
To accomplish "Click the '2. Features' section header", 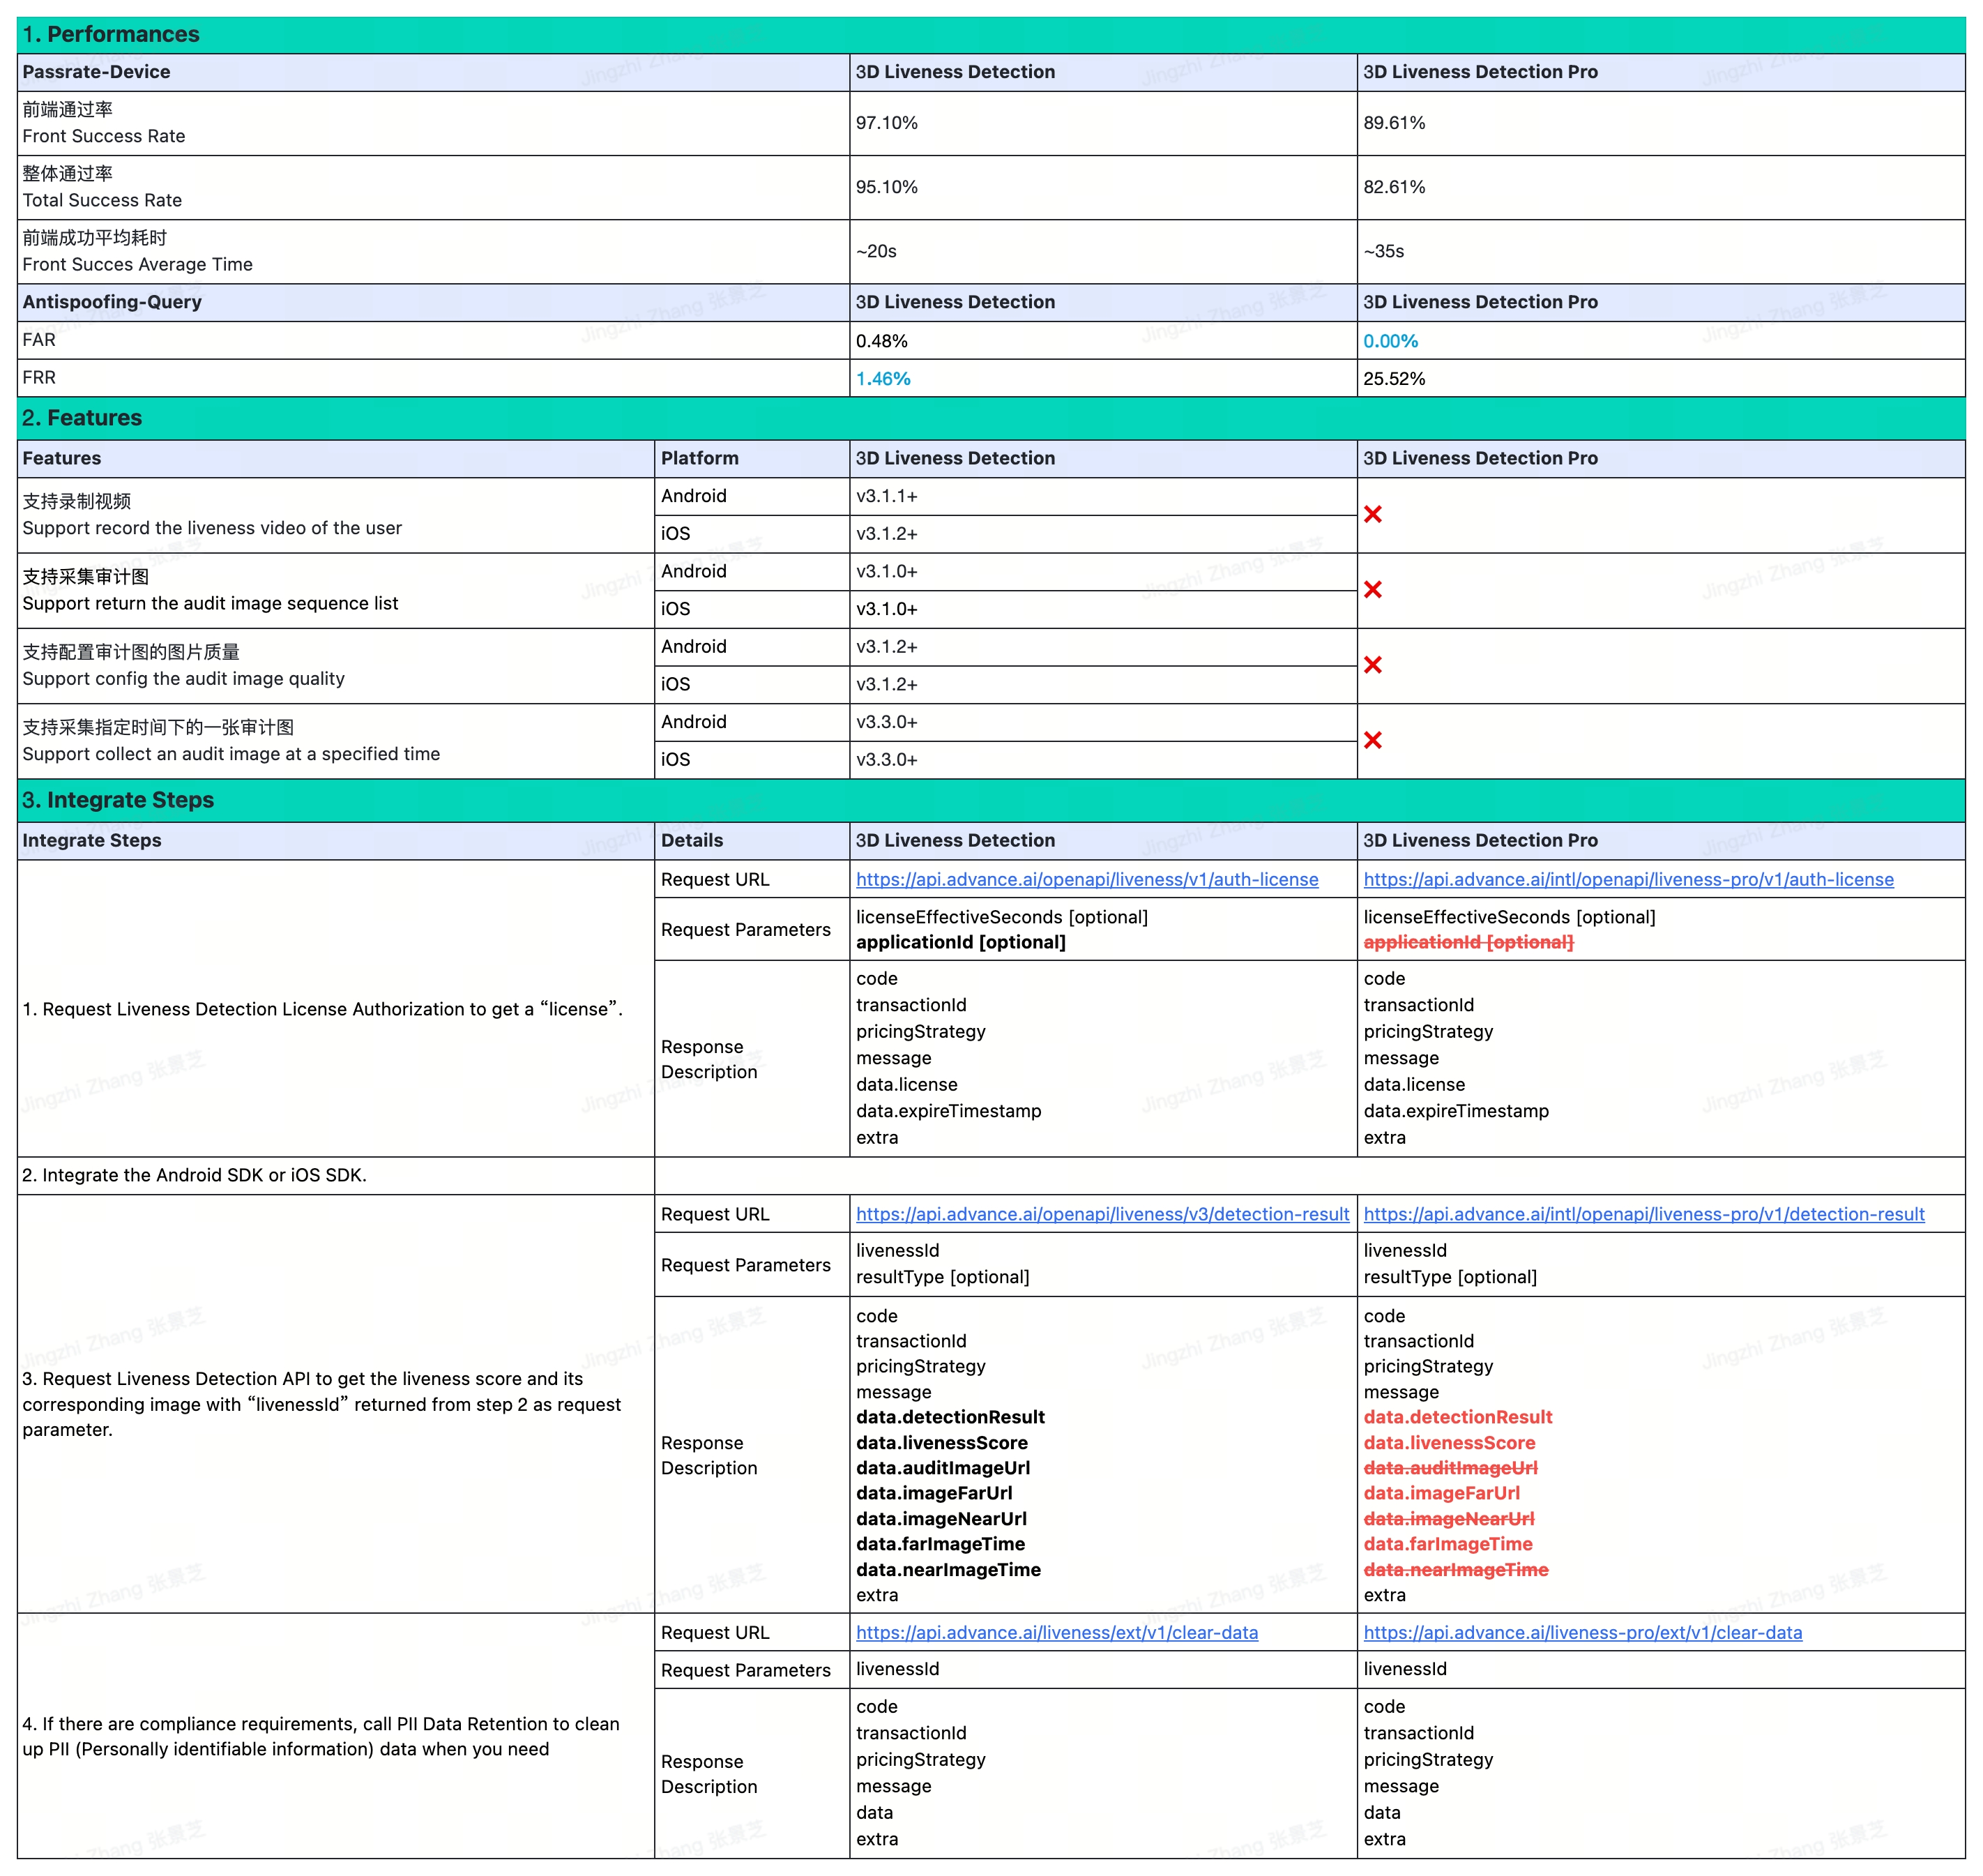I will pyautogui.click(x=82, y=418).
